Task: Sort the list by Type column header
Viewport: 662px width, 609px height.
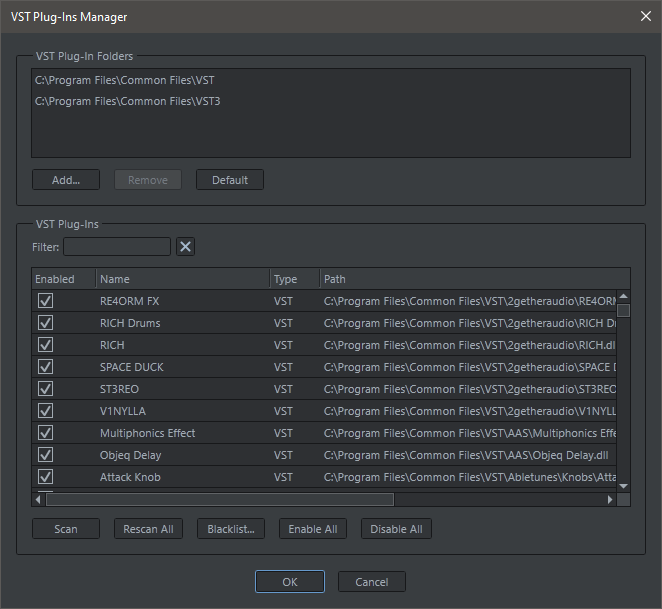Action: click(x=294, y=279)
